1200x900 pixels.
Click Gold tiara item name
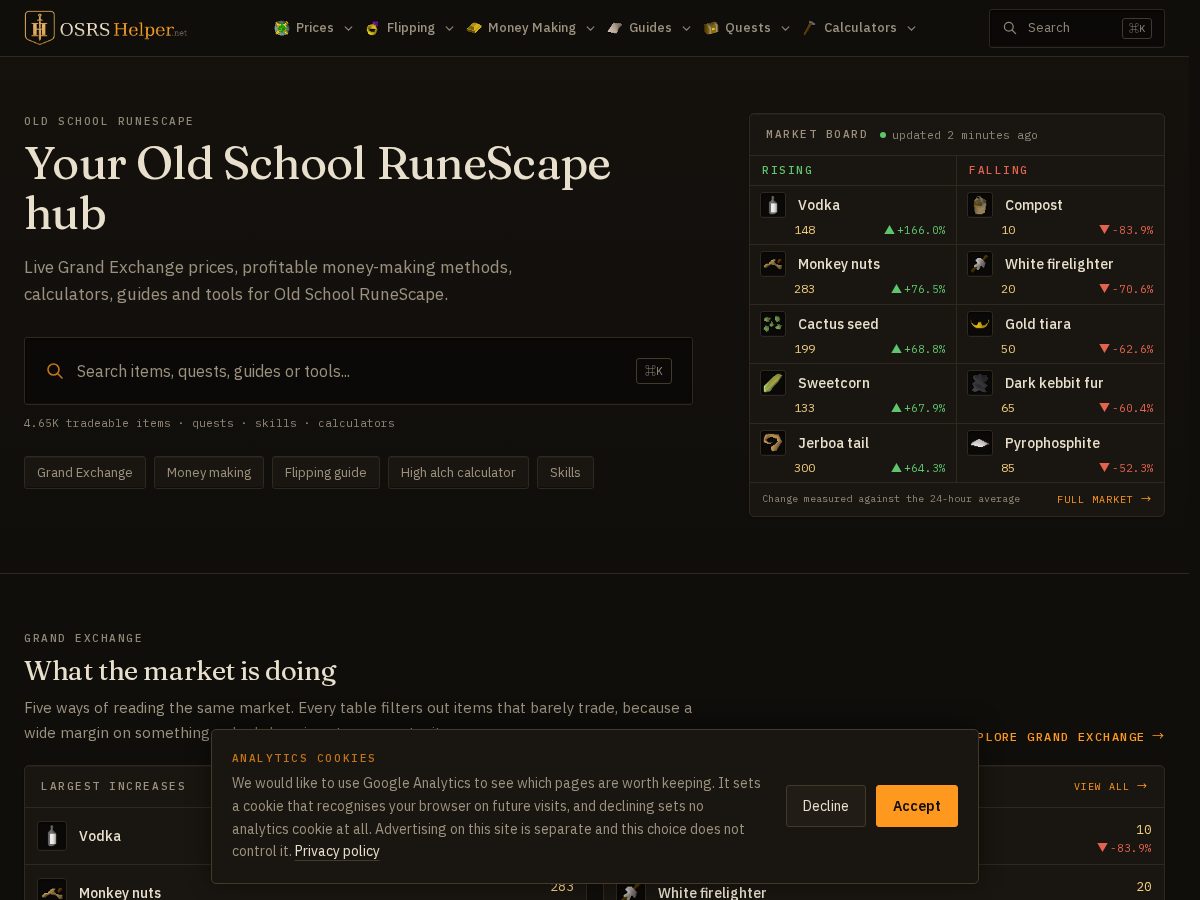click(1038, 324)
